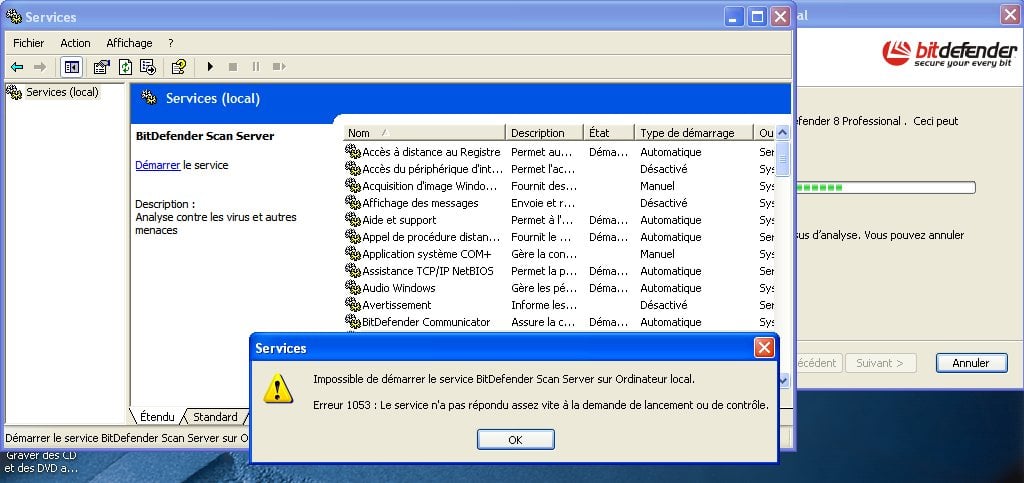Click the Démarrer le service link
Screen dimensions: 1024x483
coord(157,165)
